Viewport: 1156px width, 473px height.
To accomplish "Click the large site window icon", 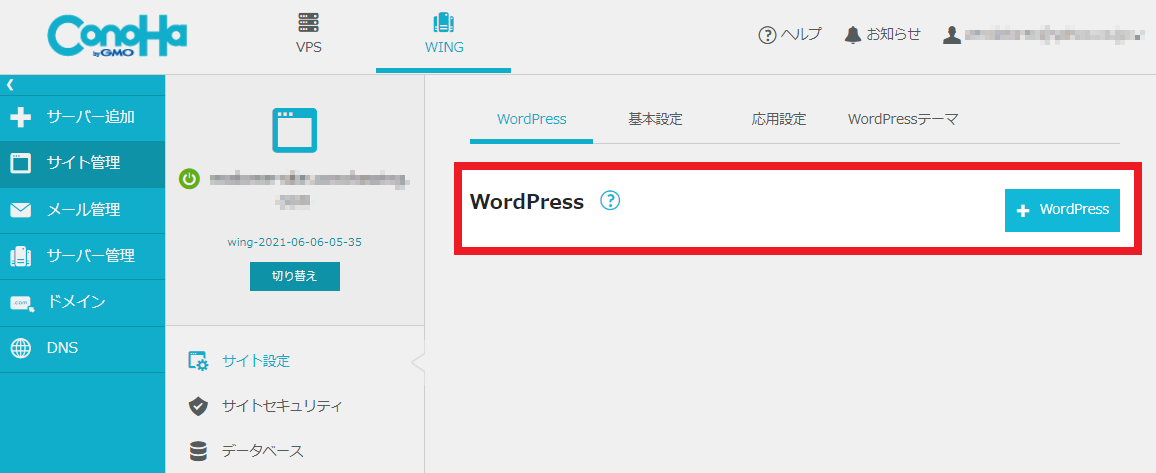I will coord(295,130).
